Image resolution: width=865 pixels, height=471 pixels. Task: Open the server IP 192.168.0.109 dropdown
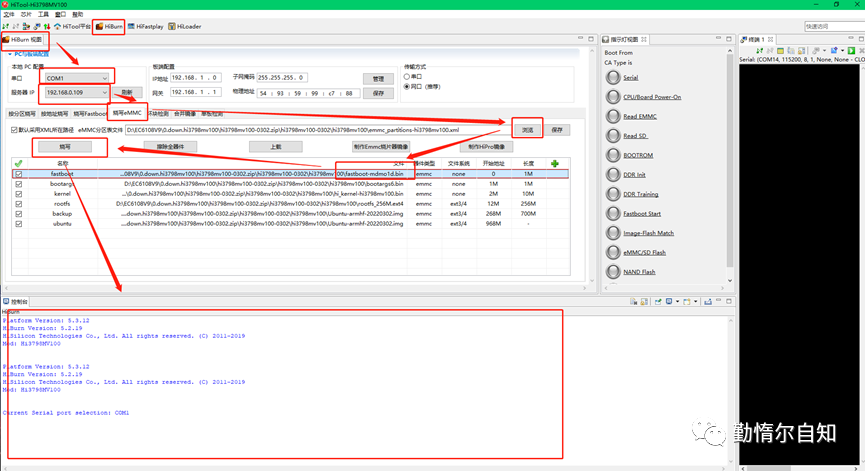click(x=77, y=92)
